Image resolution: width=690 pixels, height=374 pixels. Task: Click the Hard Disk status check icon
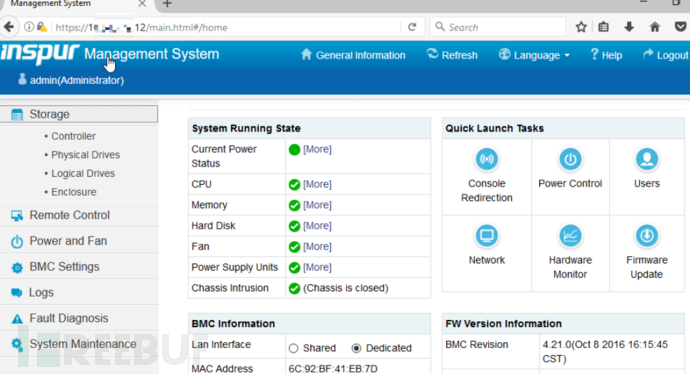[294, 226]
